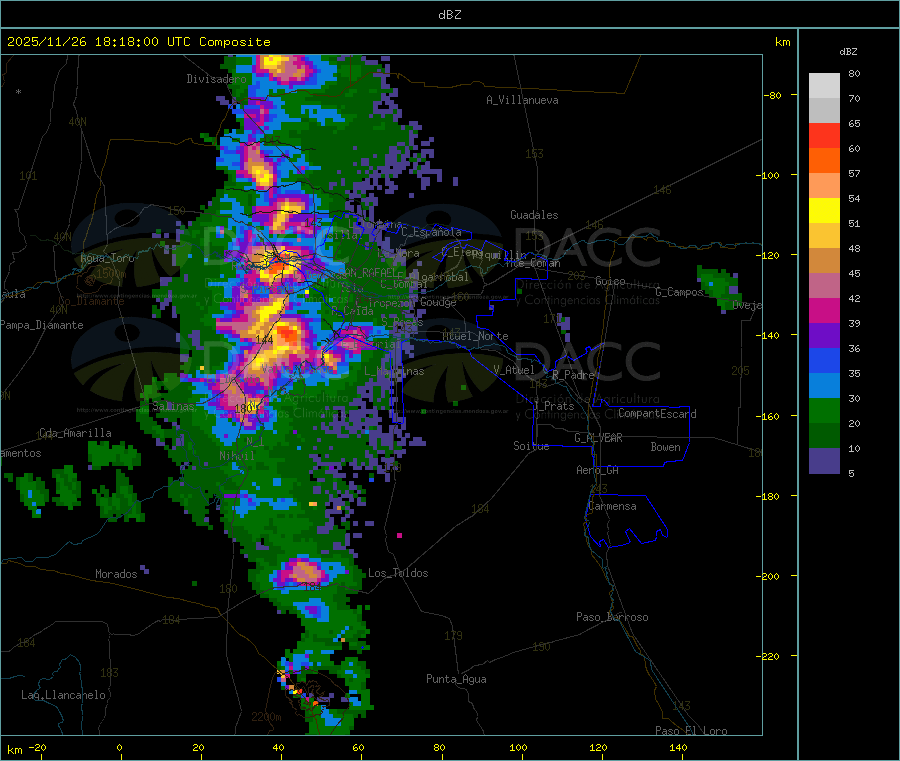Viewport: 900px width, 761px height.
Task: Click the Morados map label
Action: point(116,574)
